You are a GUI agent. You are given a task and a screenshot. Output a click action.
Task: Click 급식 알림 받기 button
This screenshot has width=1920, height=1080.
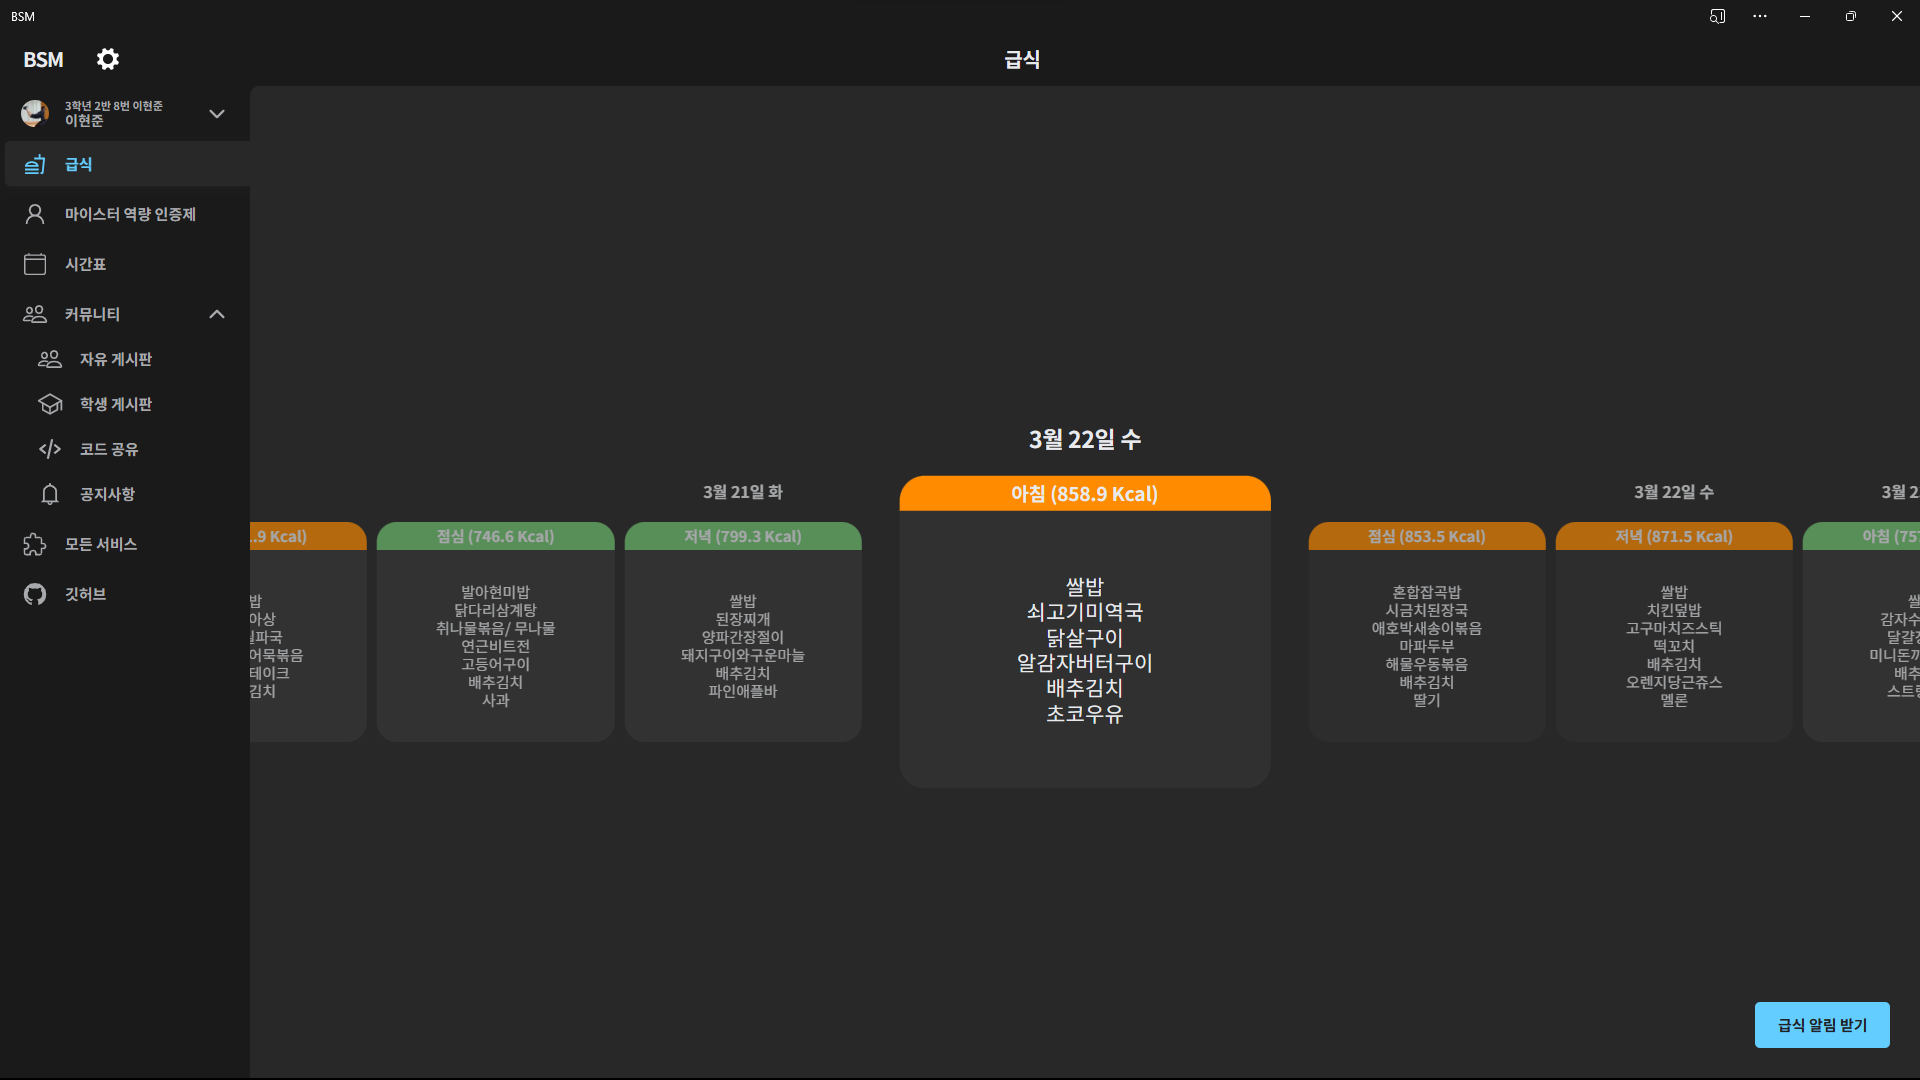coord(1822,1025)
